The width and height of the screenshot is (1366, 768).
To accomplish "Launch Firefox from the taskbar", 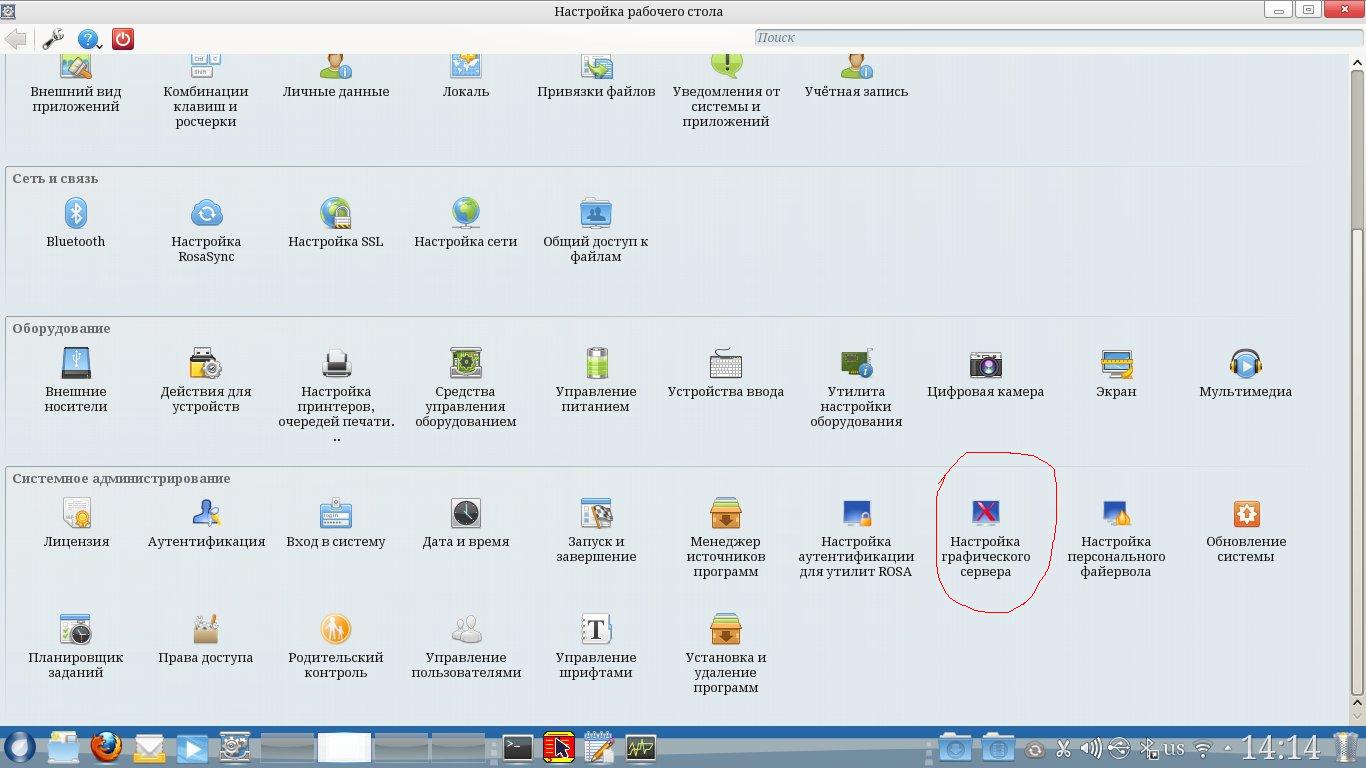I will 106,747.
